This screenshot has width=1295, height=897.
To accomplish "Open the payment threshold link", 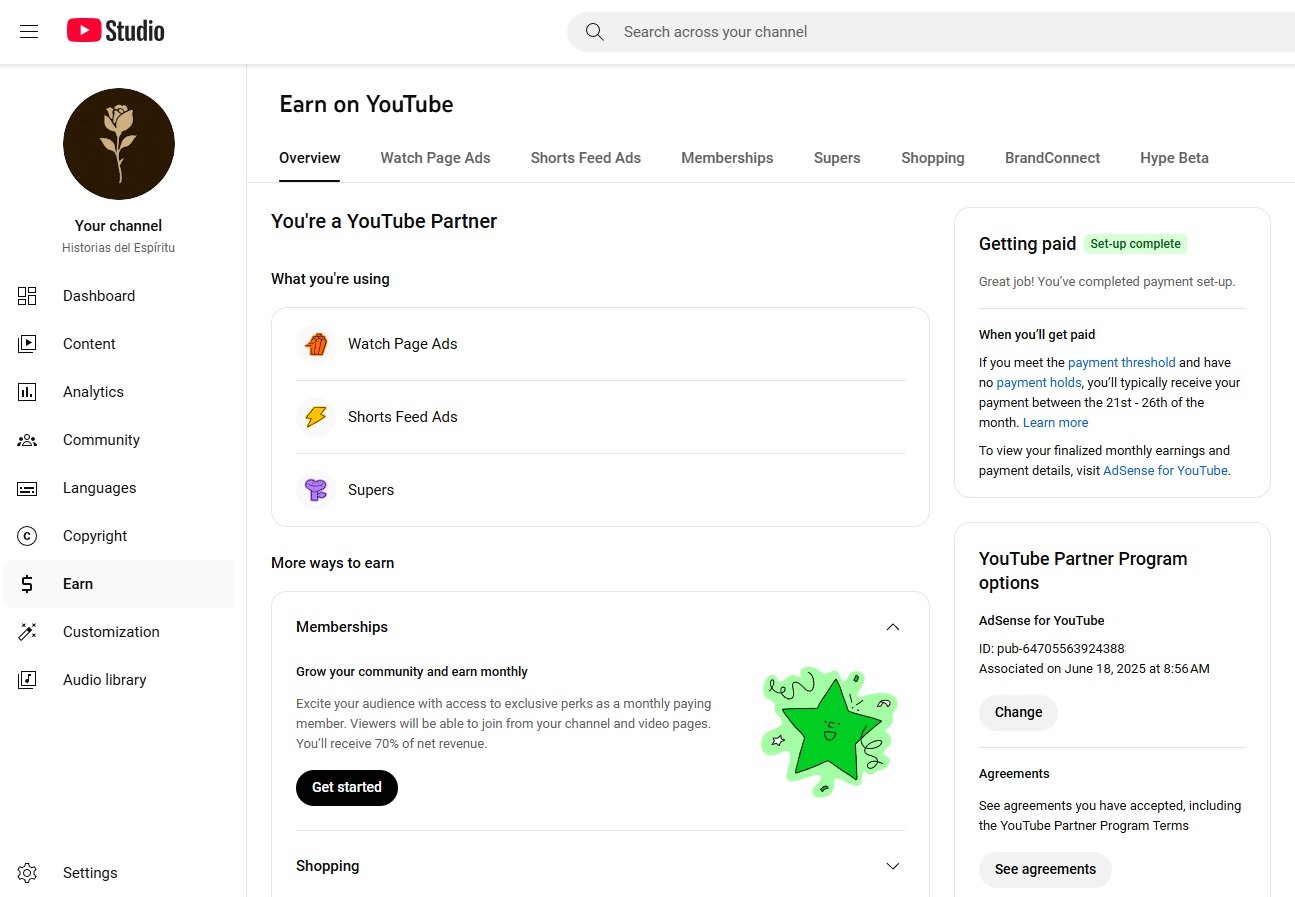I will 1121,363.
